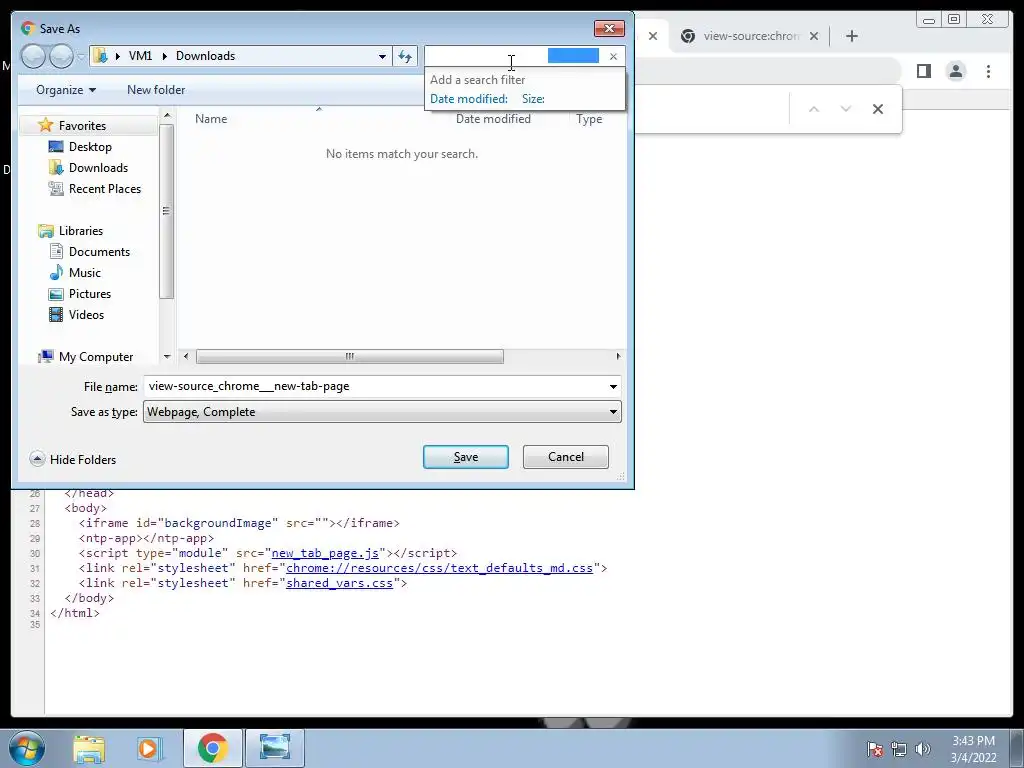Go to next find result in Chrome

pos(846,109)
